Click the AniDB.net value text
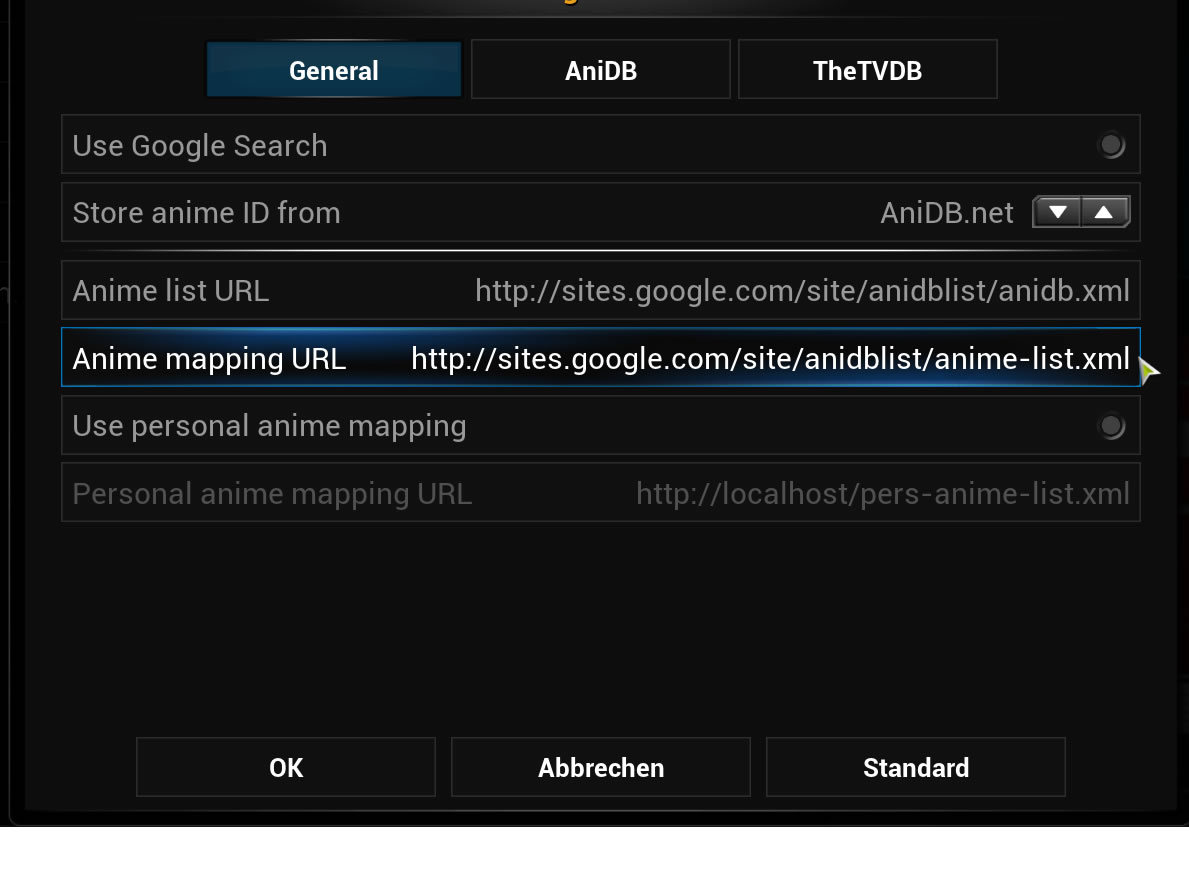Viewport: 1189px width, 889px height. click(x=946, y=213)
